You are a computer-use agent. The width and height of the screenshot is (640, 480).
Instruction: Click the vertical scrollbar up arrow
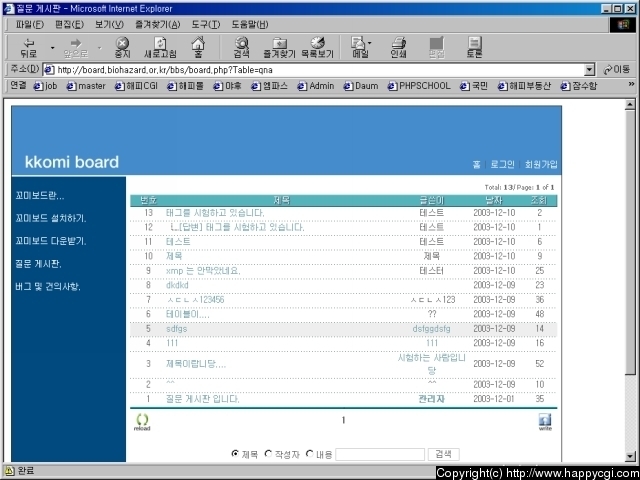(630, 105)
